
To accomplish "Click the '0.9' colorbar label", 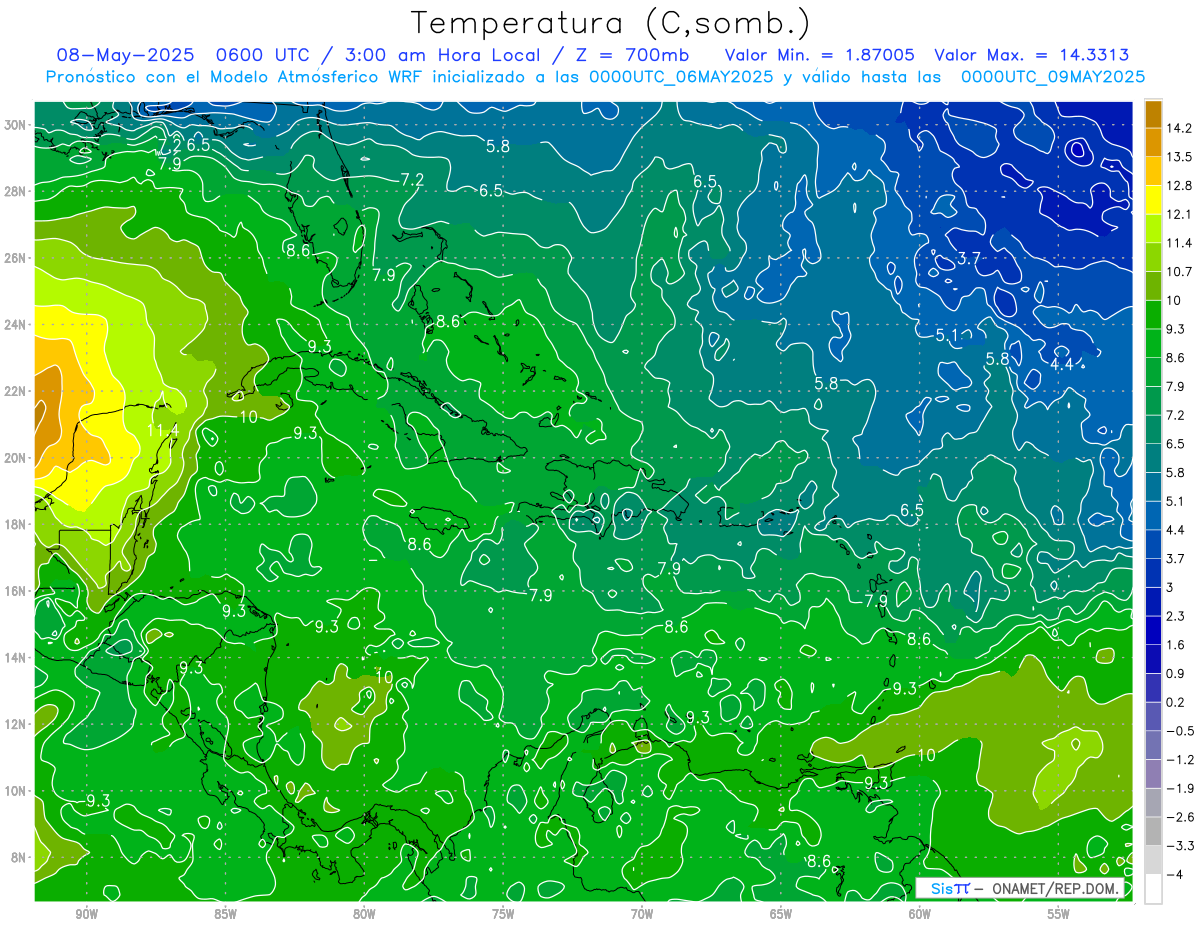I will [1175, 673].
